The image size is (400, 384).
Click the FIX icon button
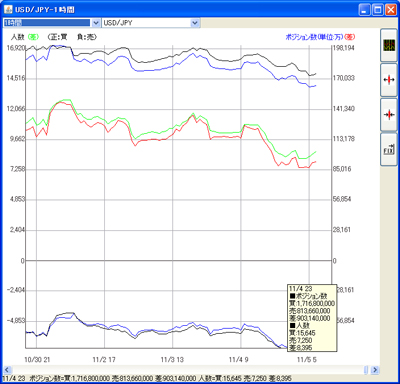click(389, 150)
